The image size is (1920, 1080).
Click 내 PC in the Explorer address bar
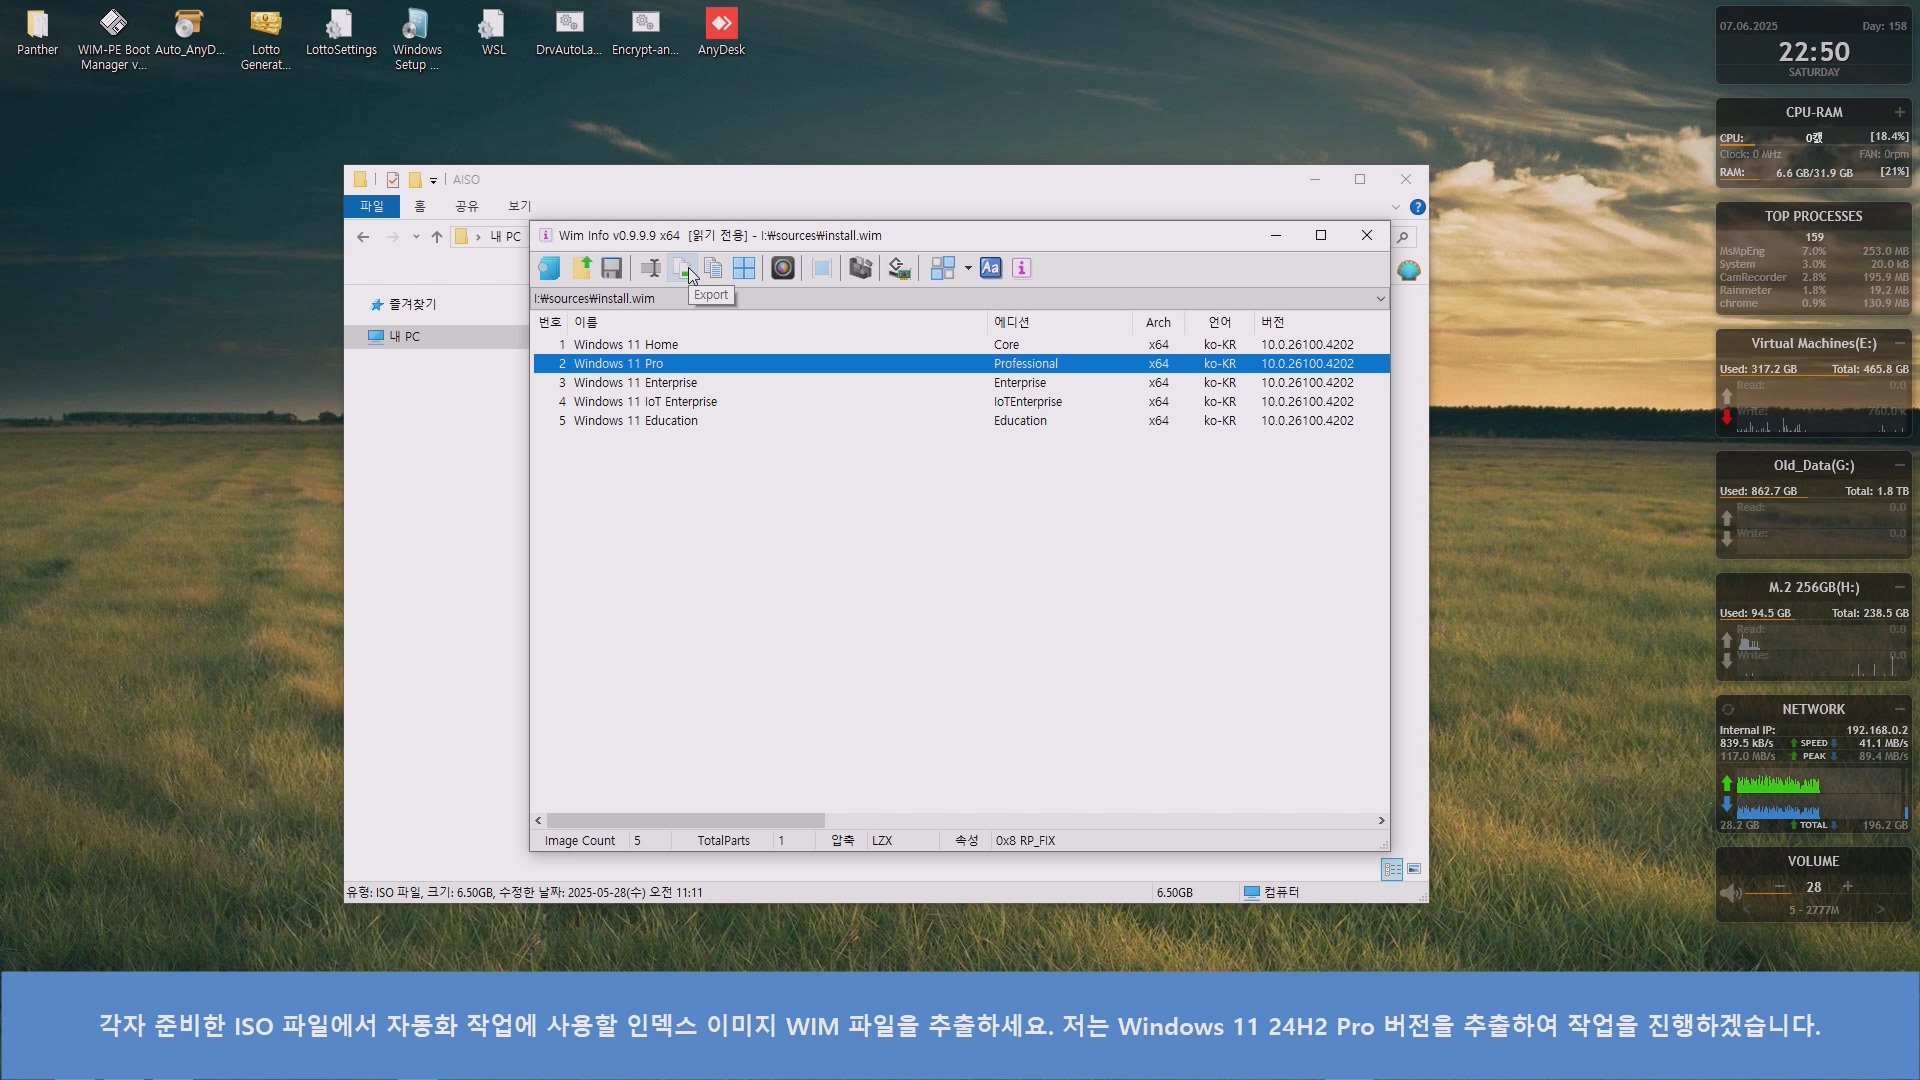505,237
